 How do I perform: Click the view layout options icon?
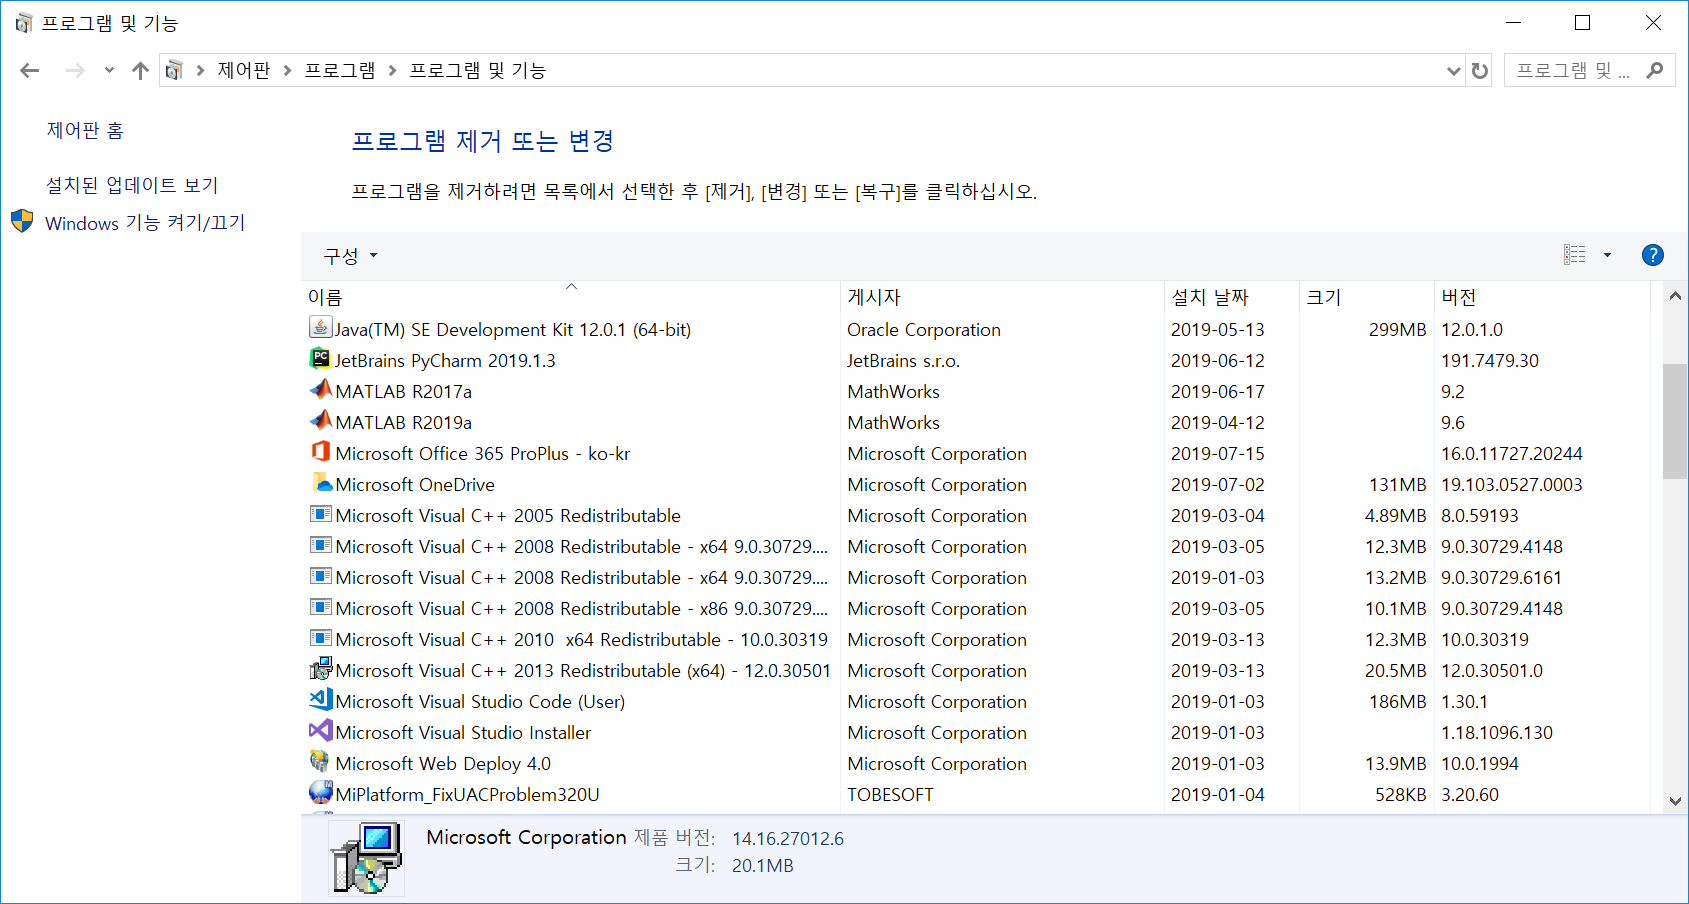pyautogui.click(x=1575, y=255)
